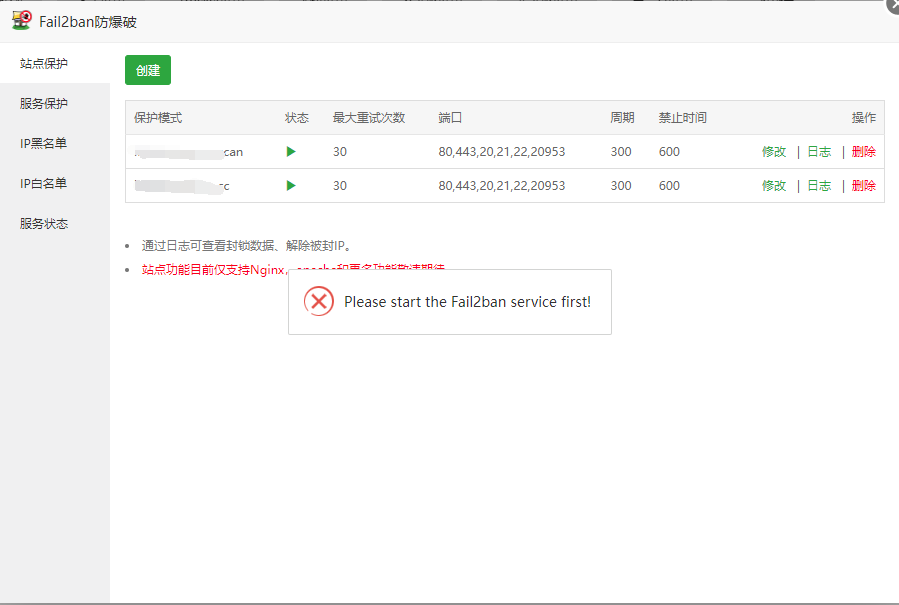Click the Fail2ban plugin logo icon
Image resolution: width=899 pixels, height=605 pixels.
point(22,20)
